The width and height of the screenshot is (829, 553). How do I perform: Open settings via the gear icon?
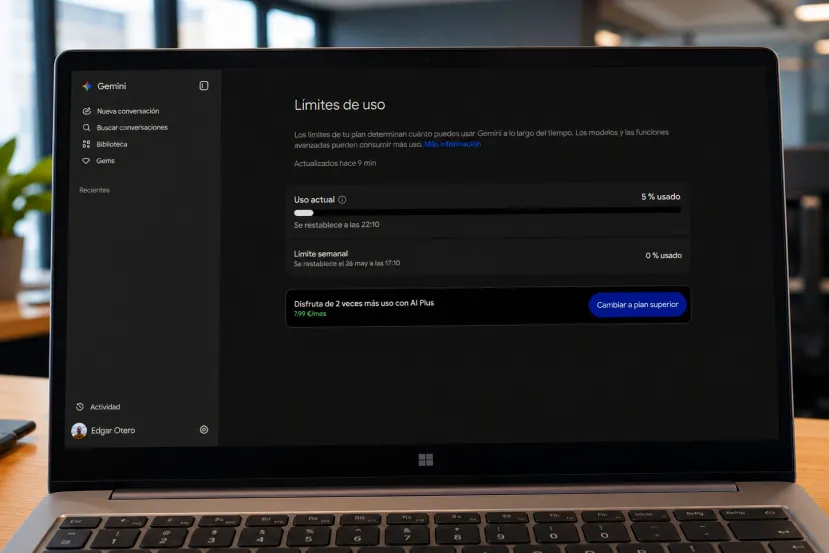(204, 429)
